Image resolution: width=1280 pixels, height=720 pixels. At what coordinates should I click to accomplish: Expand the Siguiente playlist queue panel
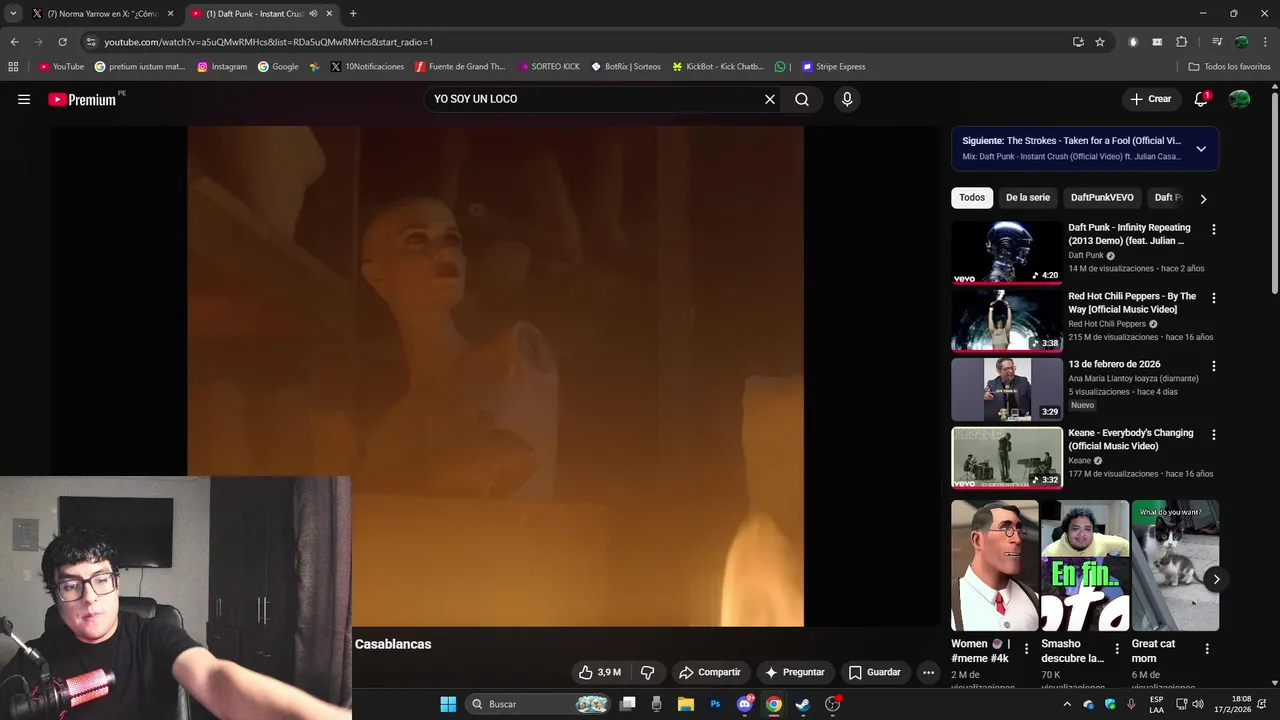click(1201, 148)
